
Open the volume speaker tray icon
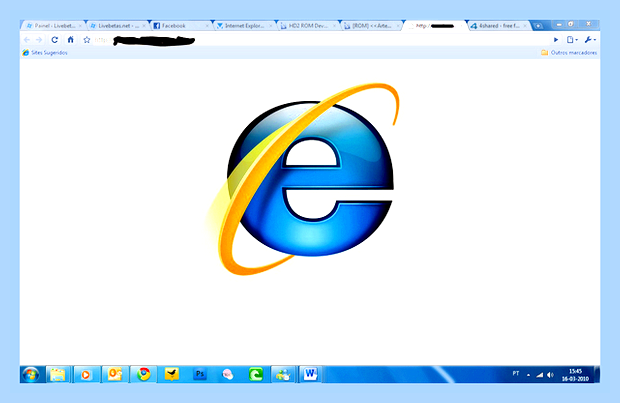point(550,375)
